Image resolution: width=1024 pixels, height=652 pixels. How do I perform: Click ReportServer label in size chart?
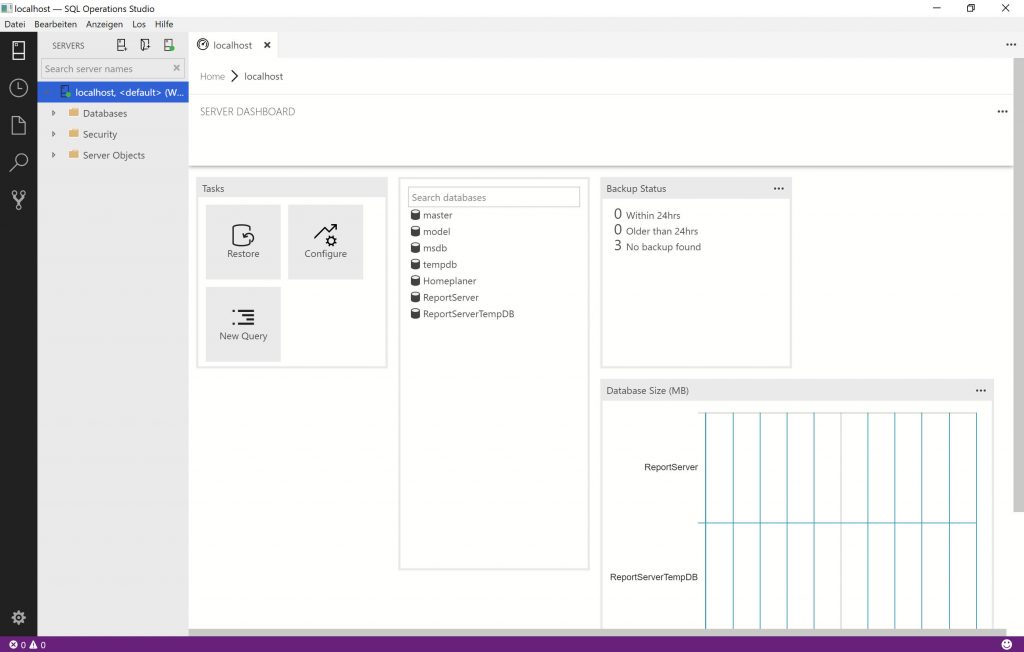tap(671, 467)
